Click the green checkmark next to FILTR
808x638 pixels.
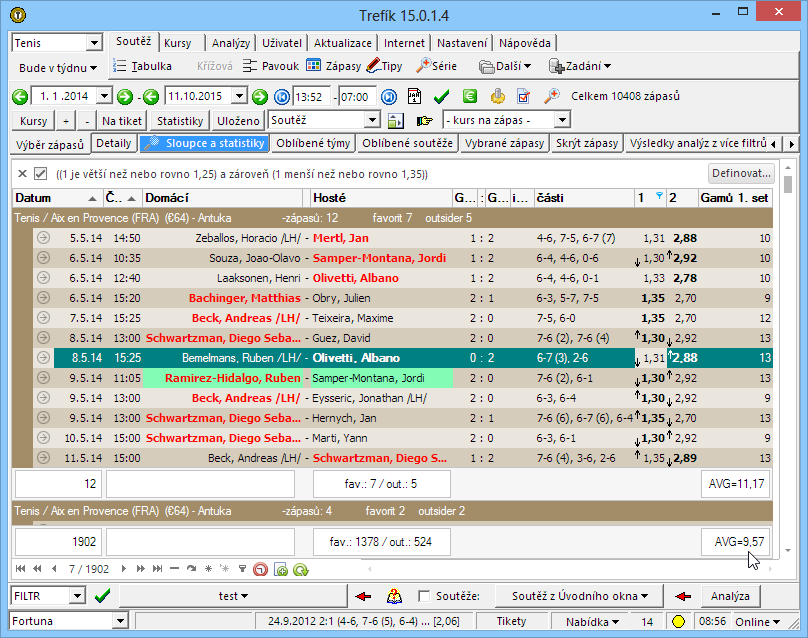click(102, 596)
